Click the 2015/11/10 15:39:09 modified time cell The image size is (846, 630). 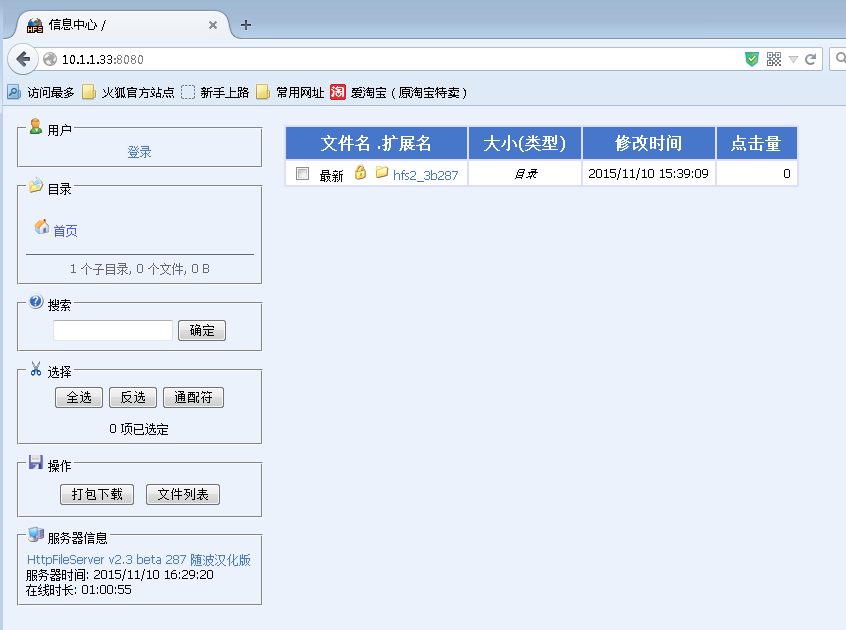point(648,174)
